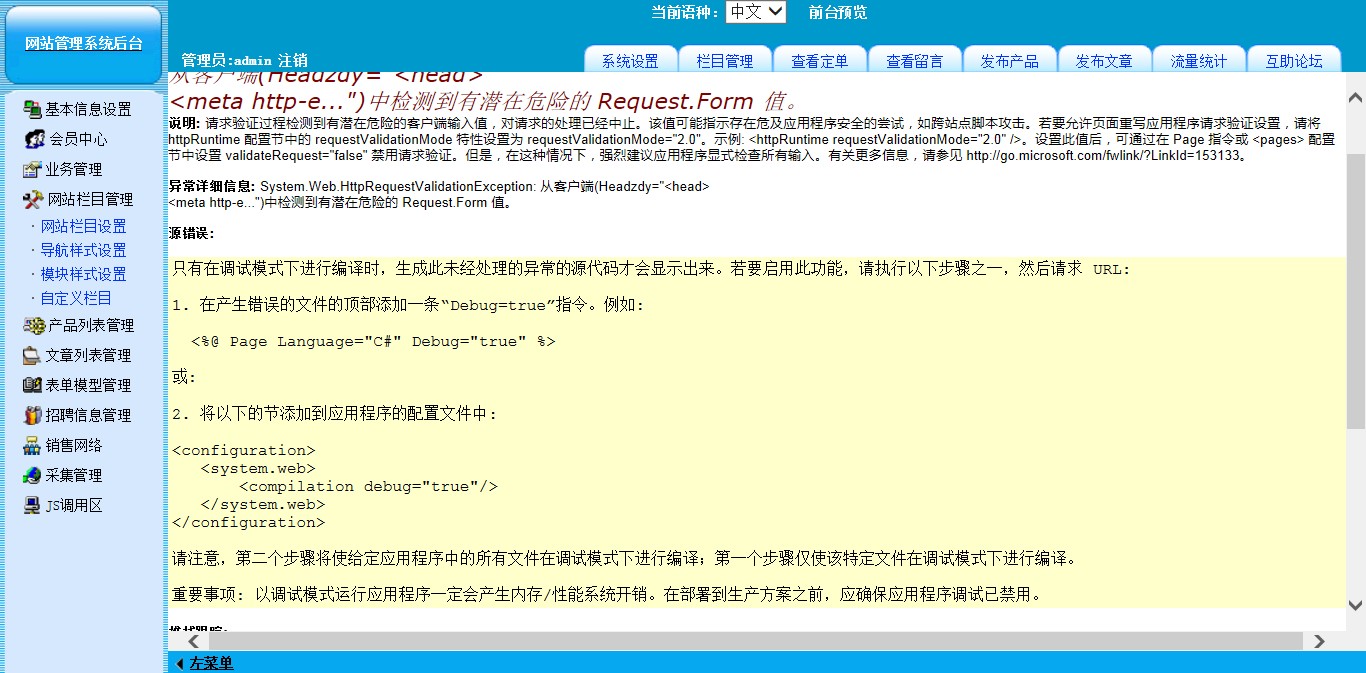Collapse the 网站栏目管理 menu section
Image resolution: width=1366 pixels, height=673 pixels.
click(90, 199)
